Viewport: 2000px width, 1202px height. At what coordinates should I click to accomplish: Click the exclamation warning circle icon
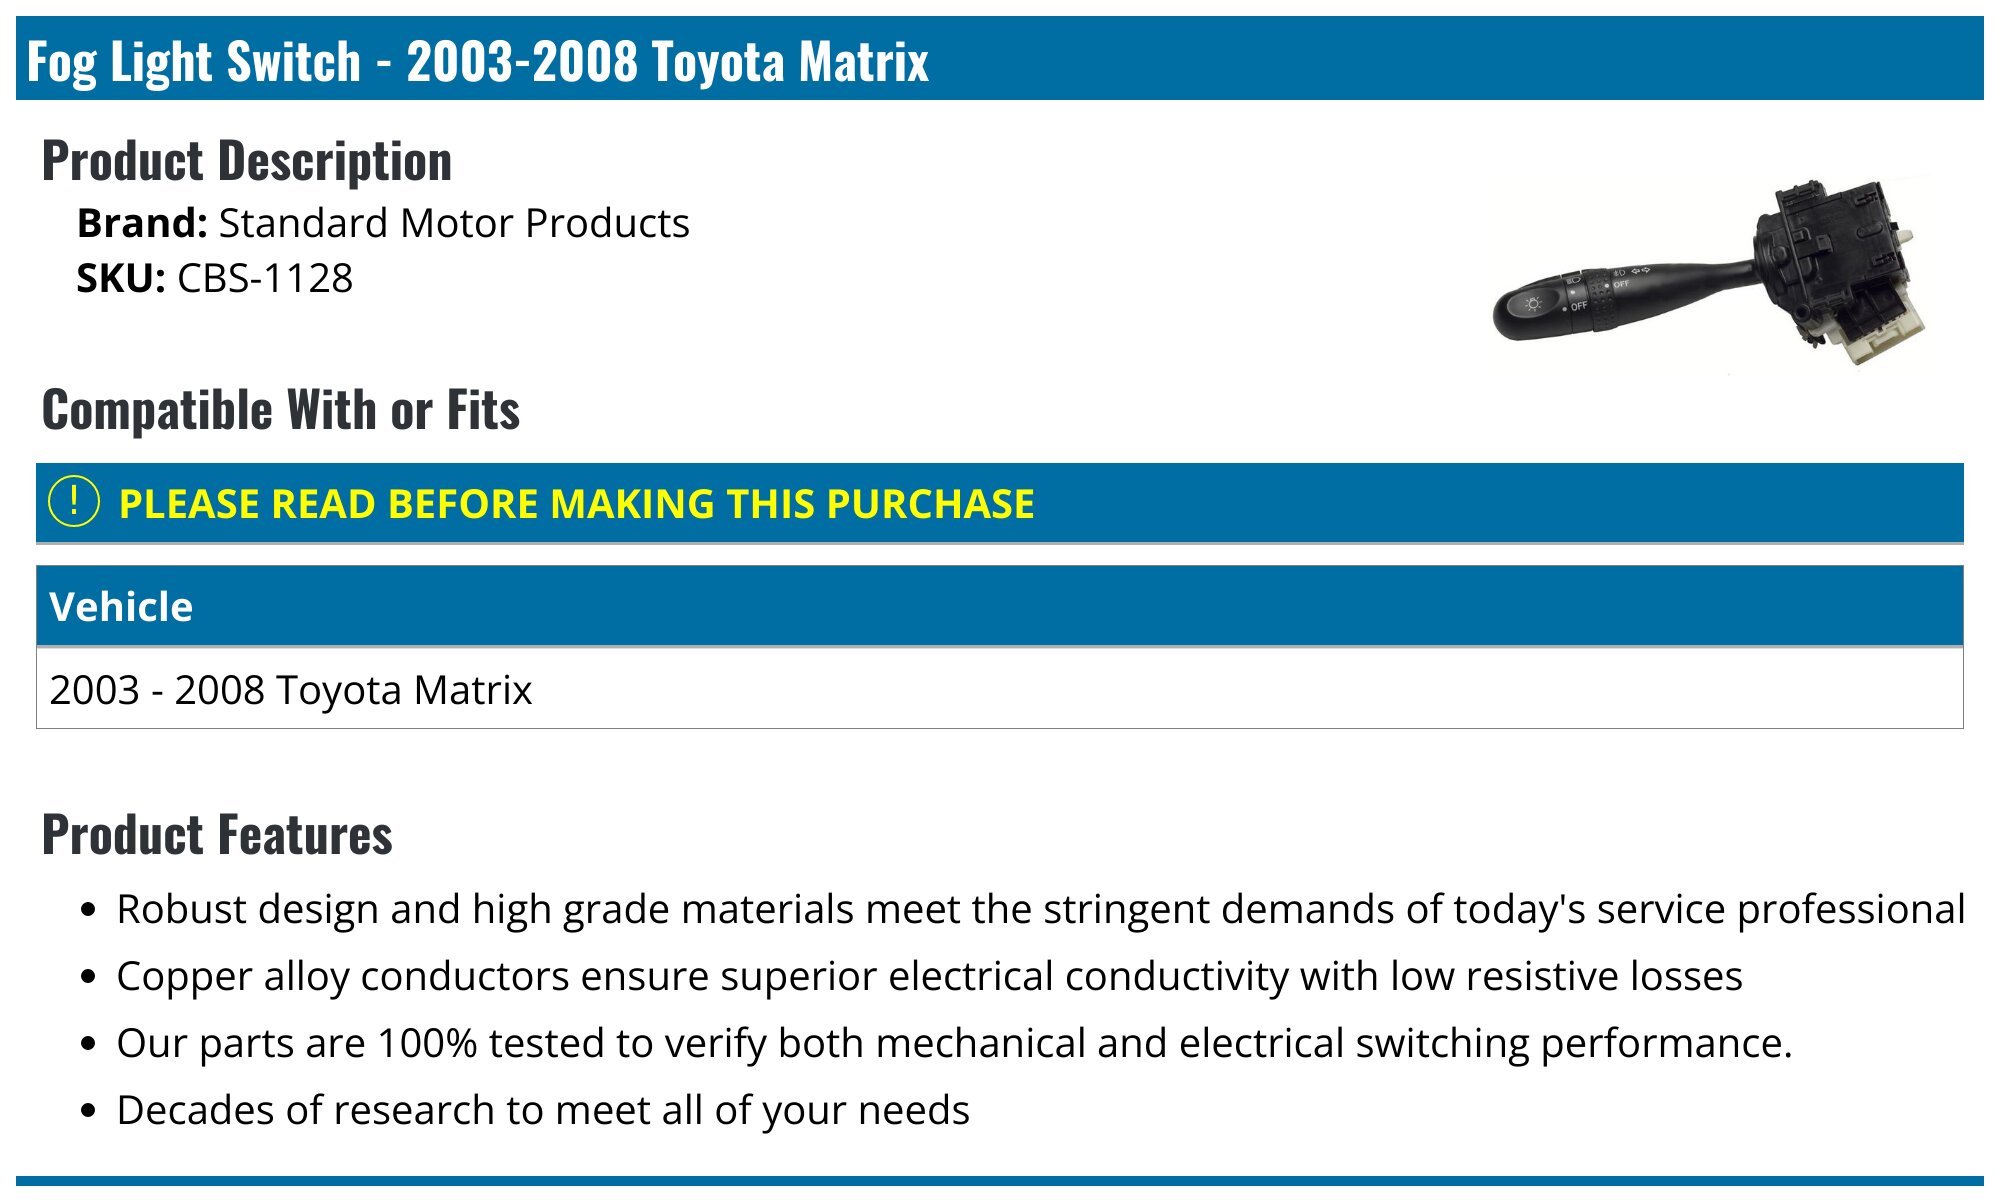click(x=74, y=502)
